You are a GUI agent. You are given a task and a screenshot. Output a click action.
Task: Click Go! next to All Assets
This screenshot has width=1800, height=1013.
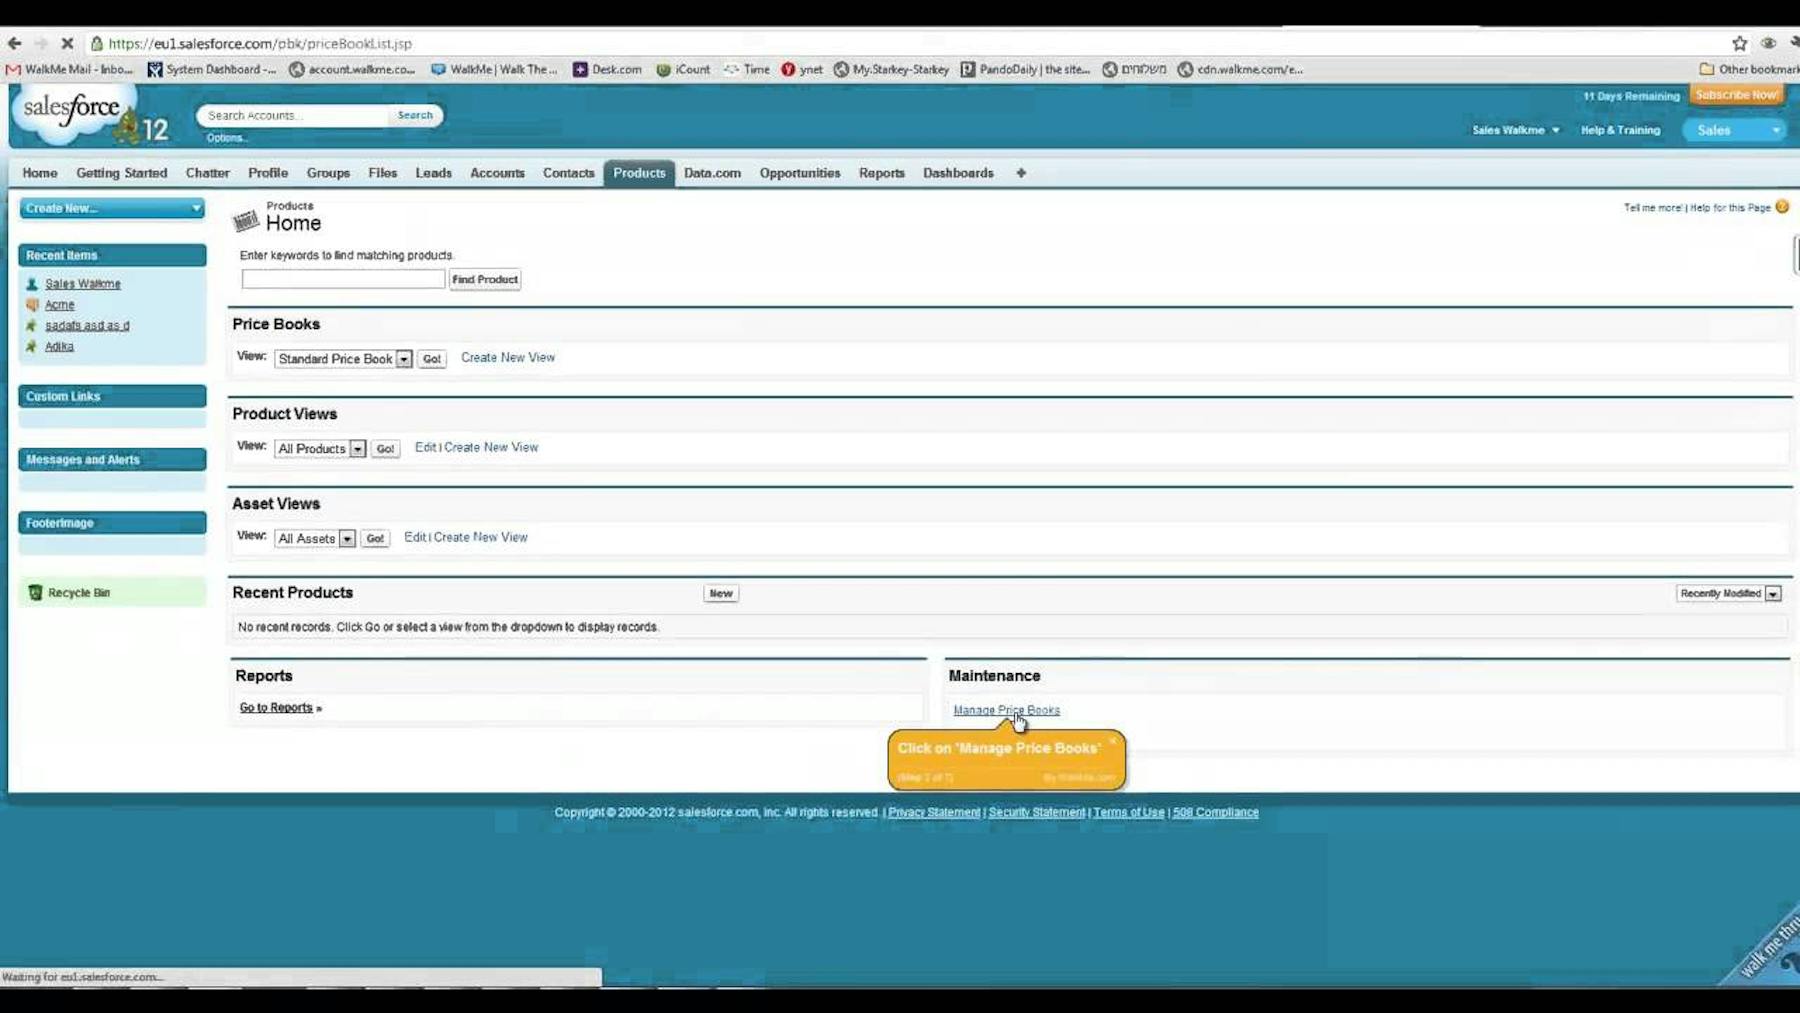point(375,539)
